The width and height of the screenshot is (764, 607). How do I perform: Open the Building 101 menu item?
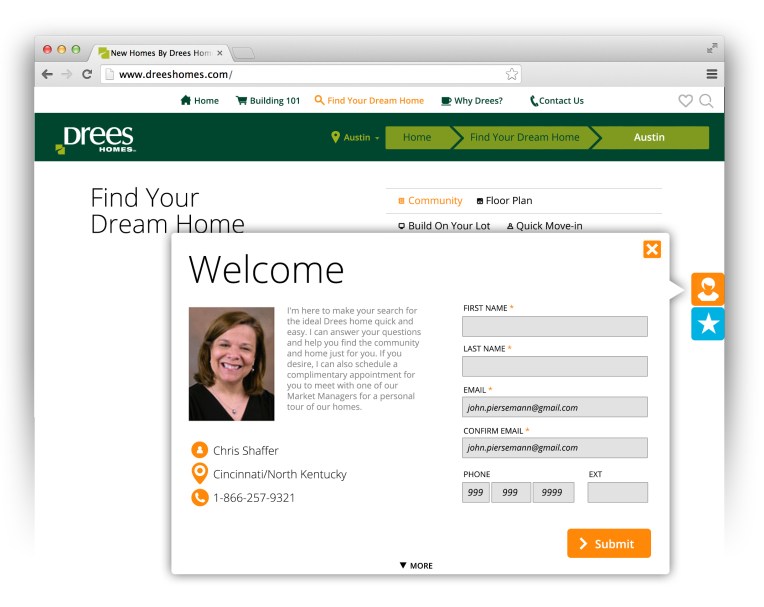click(x=268, y=101)
